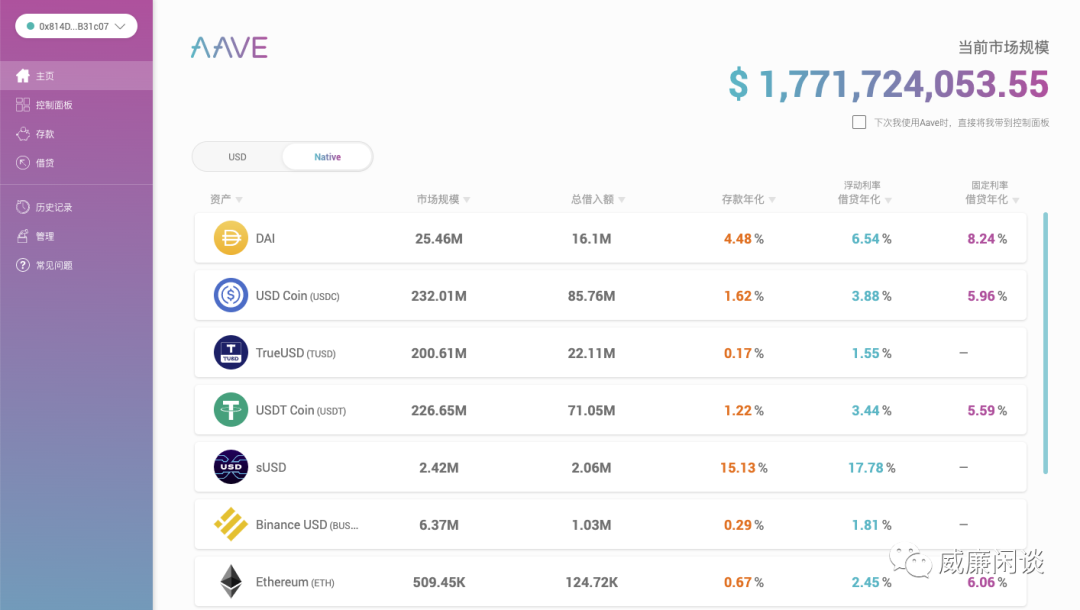1080x610 pixels.
Task: Click sUSD deposit APY 15.13%
Action: coord(743,467)
